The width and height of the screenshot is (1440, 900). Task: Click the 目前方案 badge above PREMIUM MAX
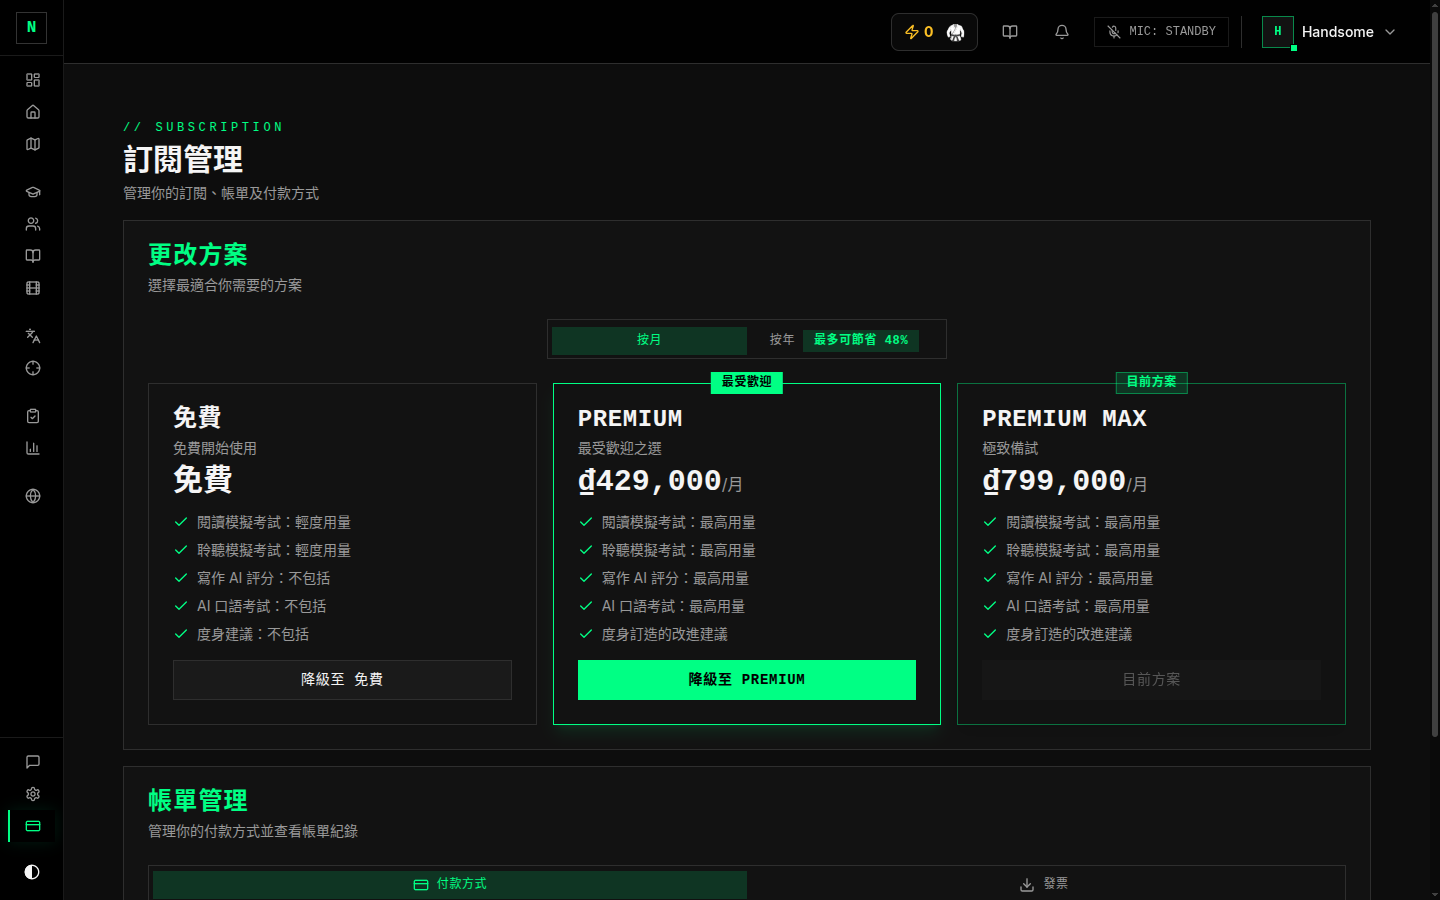tap(1151, 382)
